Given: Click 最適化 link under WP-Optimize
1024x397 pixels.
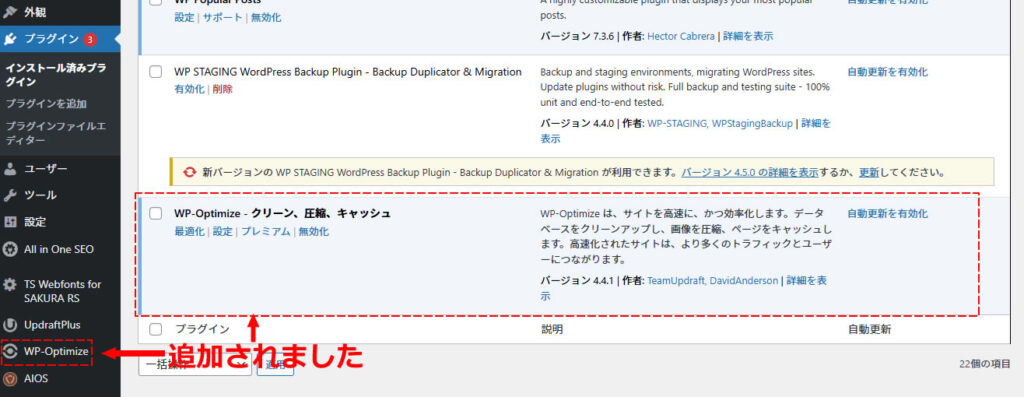Looking at the screenshot, I should 189,231.
